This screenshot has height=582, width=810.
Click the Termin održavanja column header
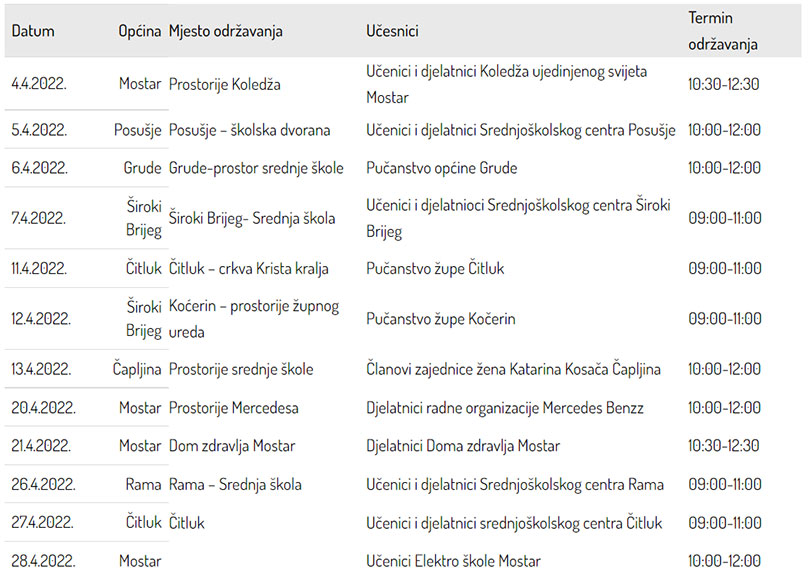(x=722, y=31)
